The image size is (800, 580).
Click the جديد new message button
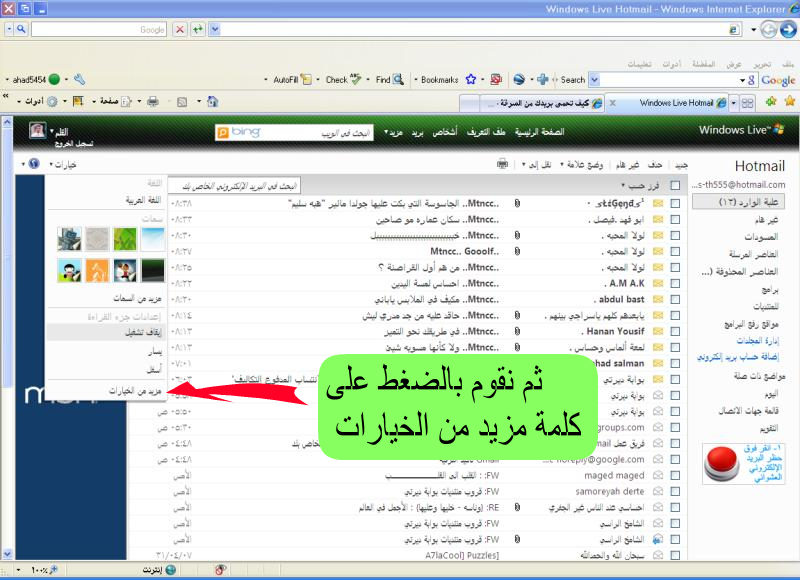pyautogui.click(x=681, y=165)
